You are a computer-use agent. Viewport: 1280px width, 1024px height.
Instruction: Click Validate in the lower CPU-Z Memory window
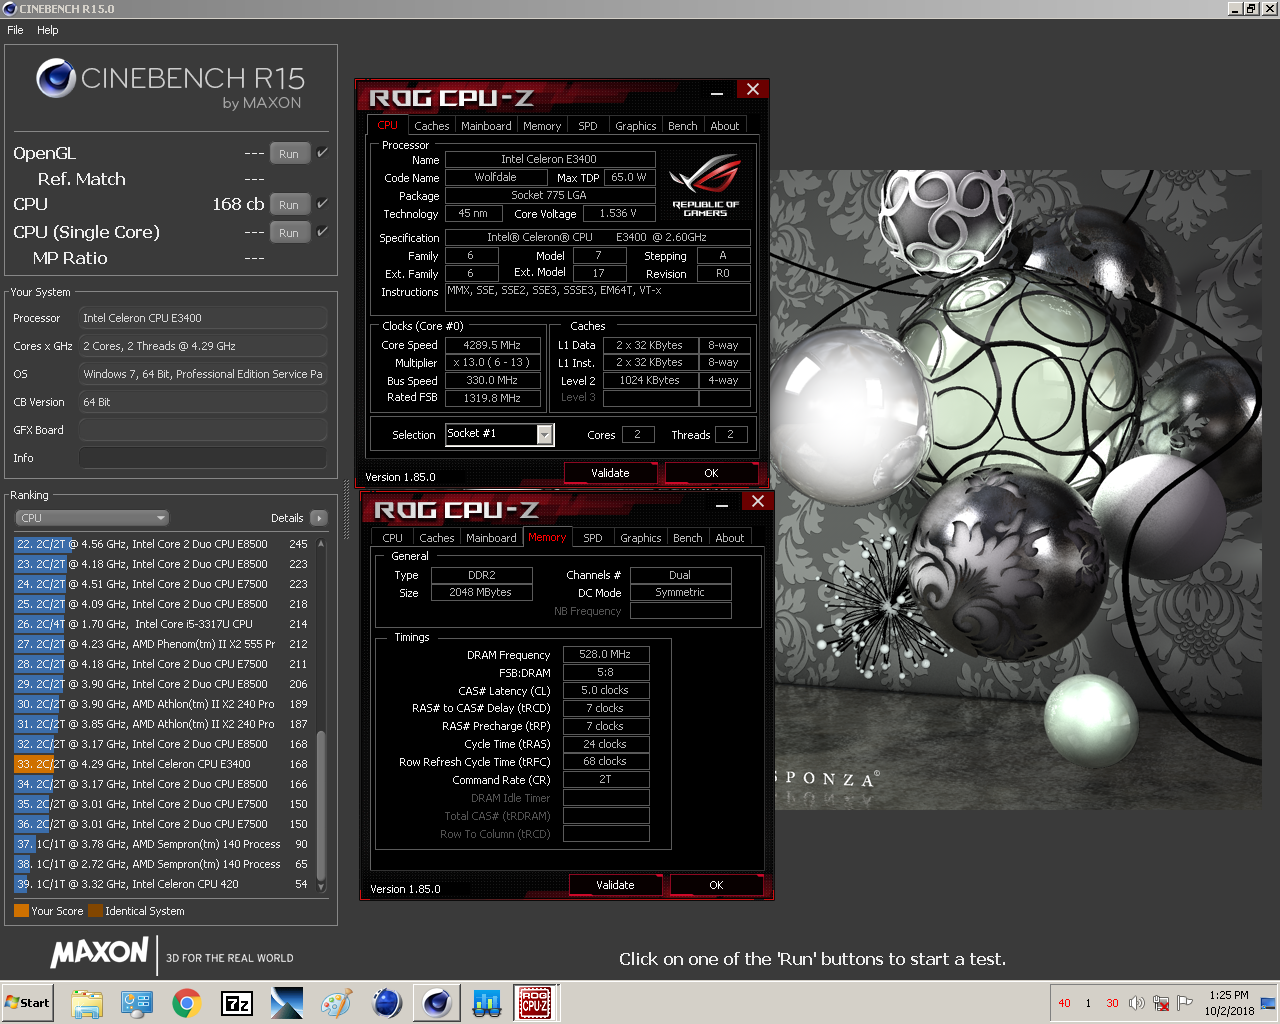pyautogui.click(x=615, y=885)
